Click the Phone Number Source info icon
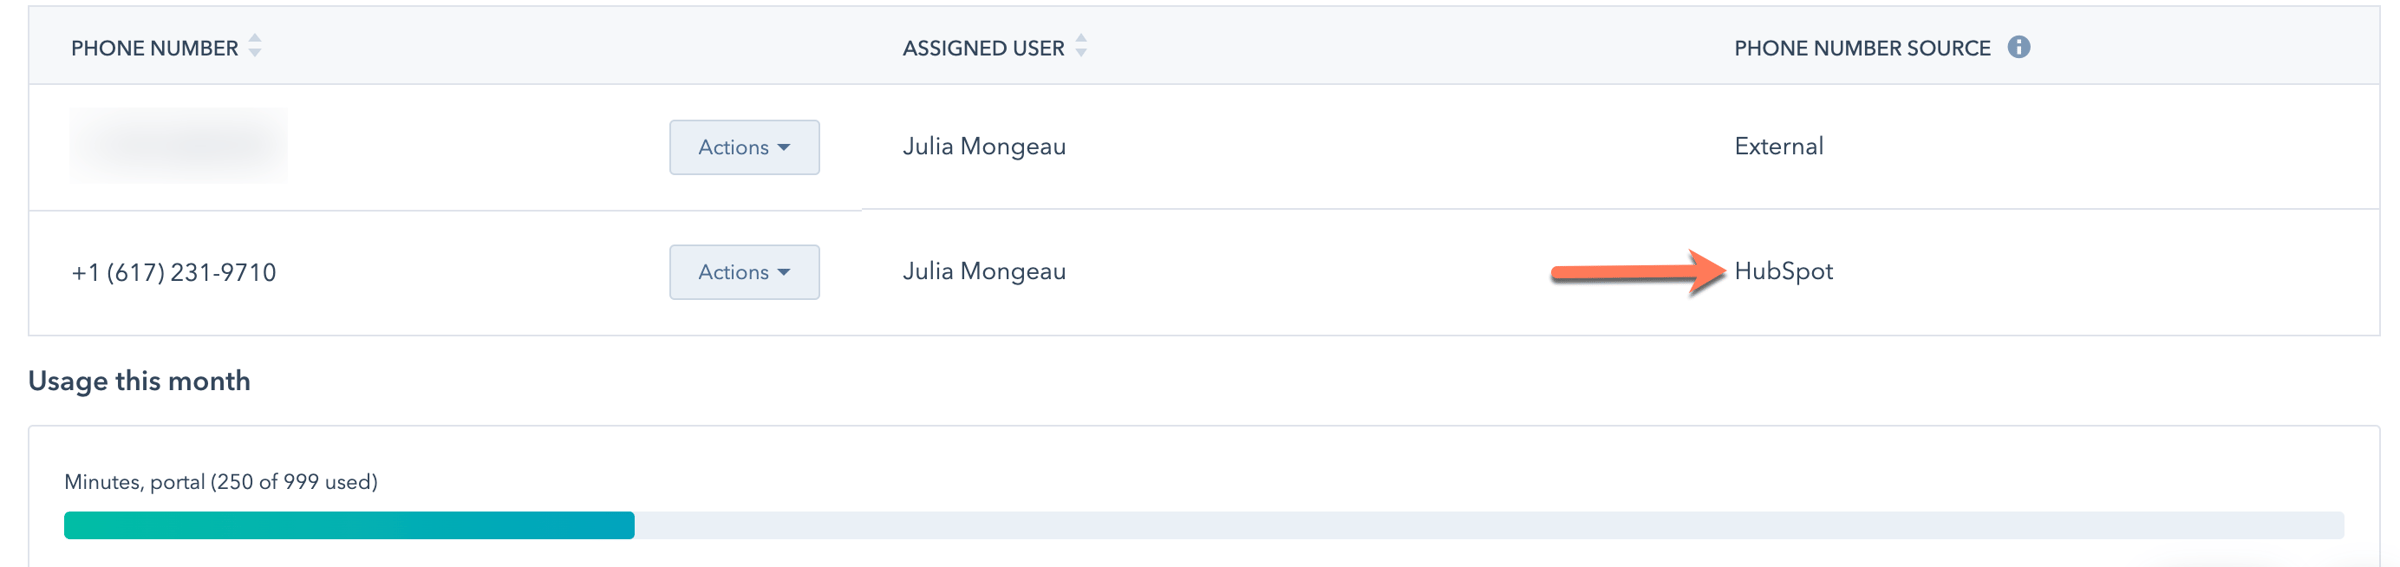 pyautogui.click(x=2018, y=47)
